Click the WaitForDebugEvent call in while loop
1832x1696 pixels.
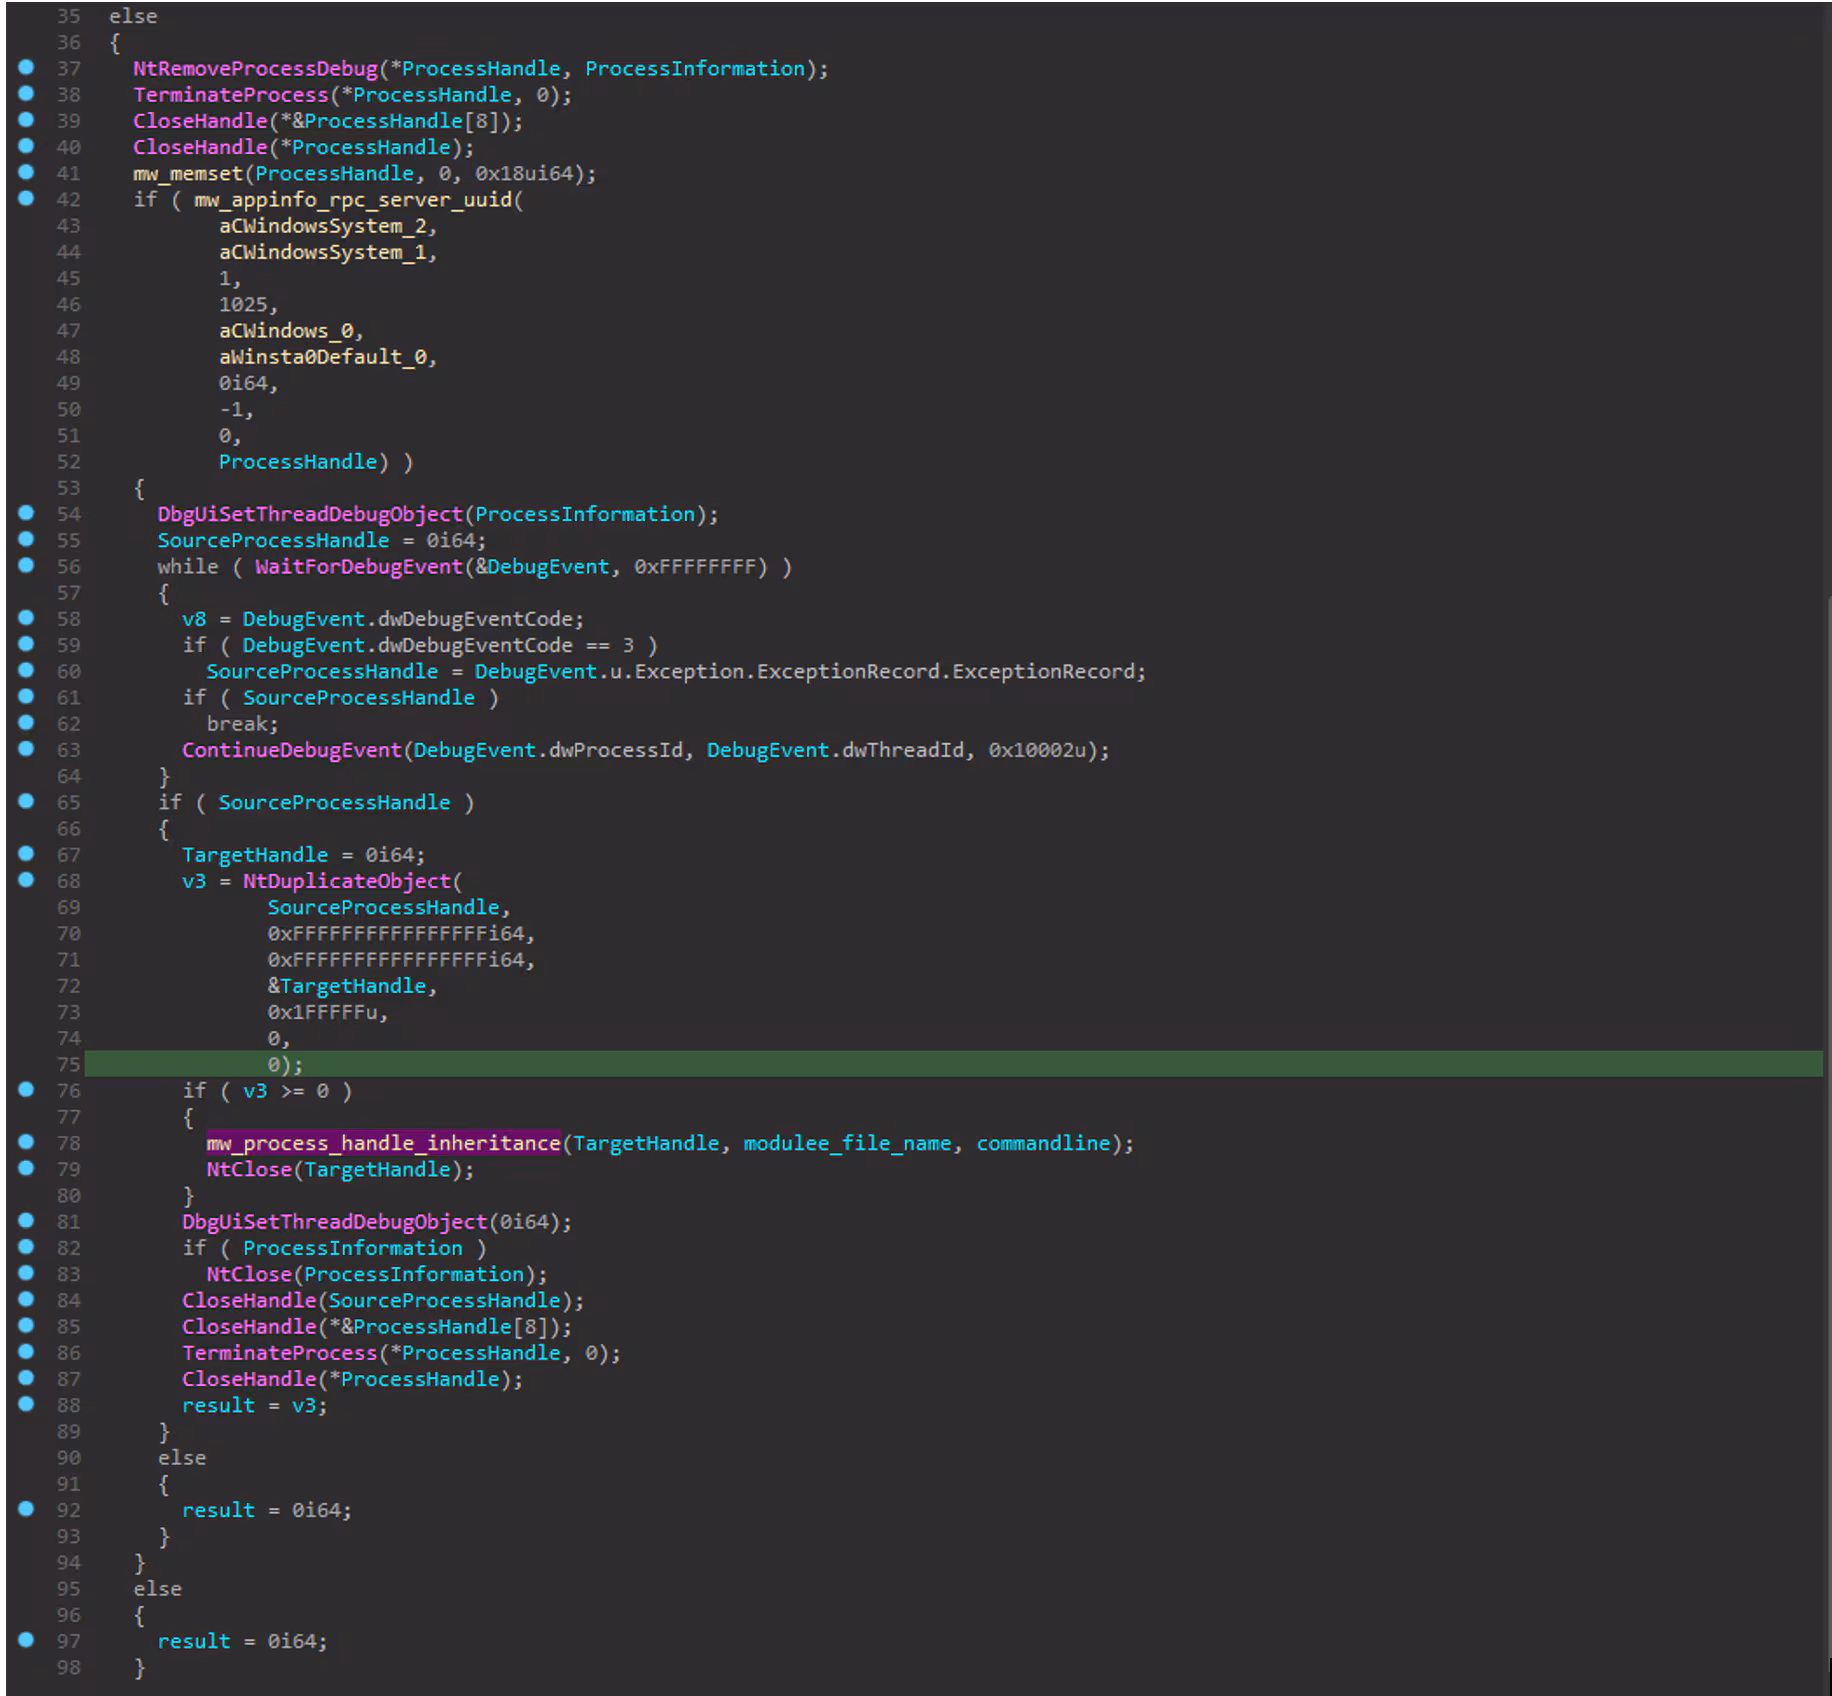coord(359,567)
